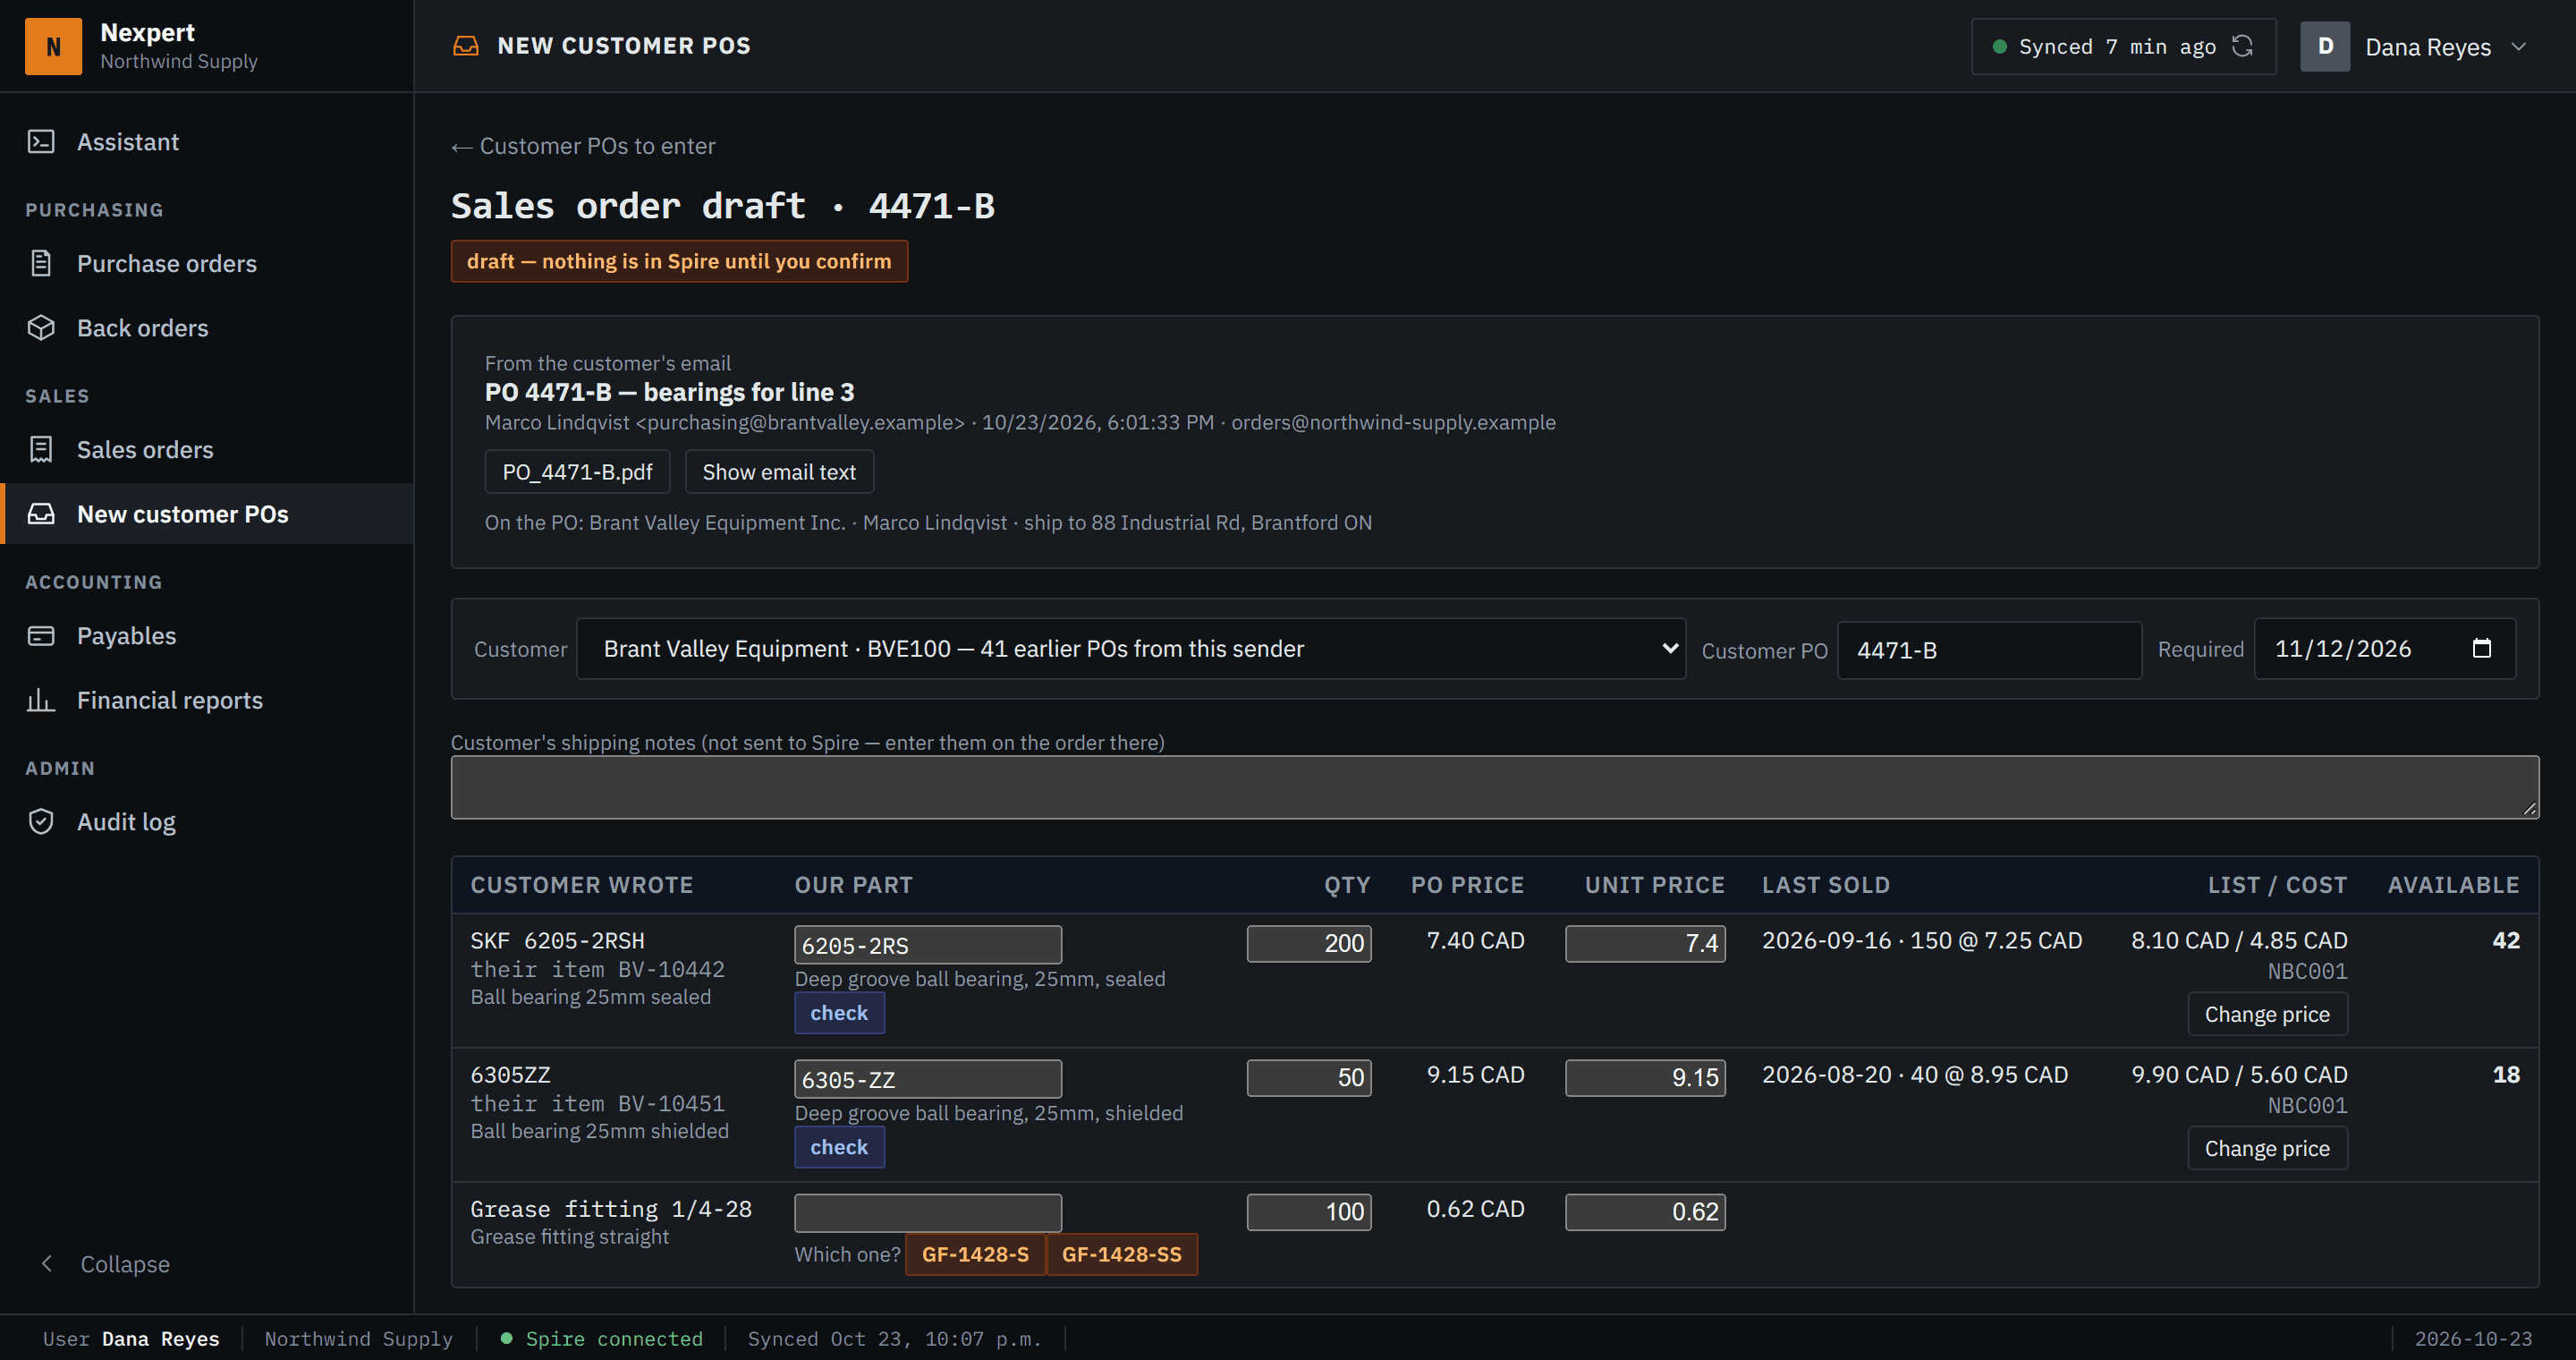
Task: Click the Payables card icon
Action: pos(41,635)
